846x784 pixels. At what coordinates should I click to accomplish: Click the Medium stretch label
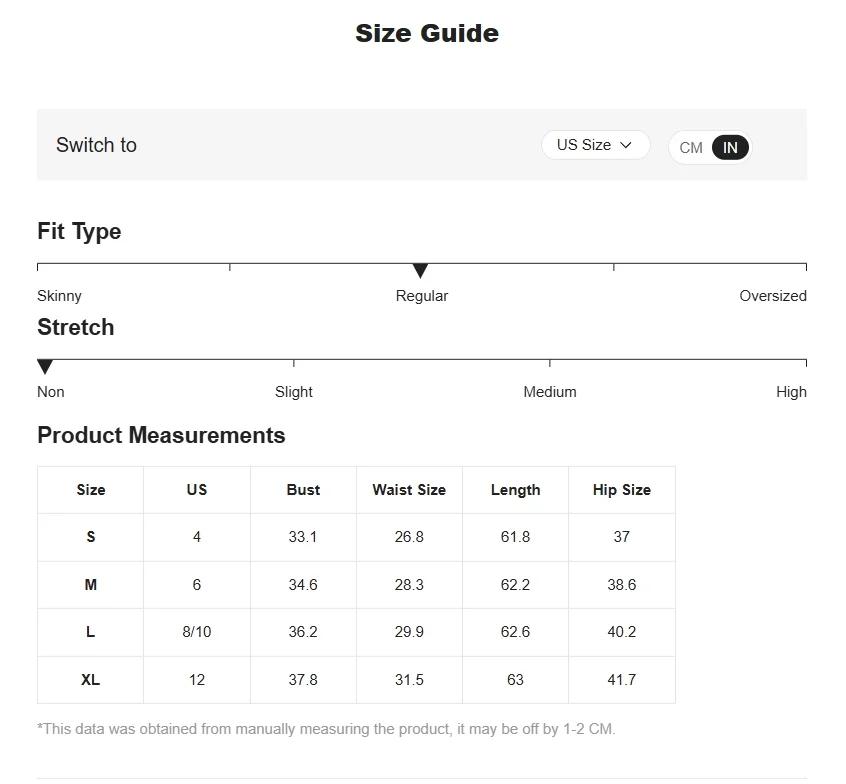[550, 392]
